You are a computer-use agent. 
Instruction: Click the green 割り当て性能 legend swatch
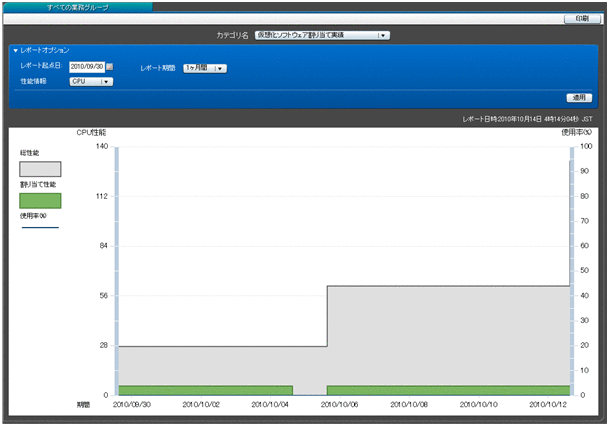tap(40, 200)
